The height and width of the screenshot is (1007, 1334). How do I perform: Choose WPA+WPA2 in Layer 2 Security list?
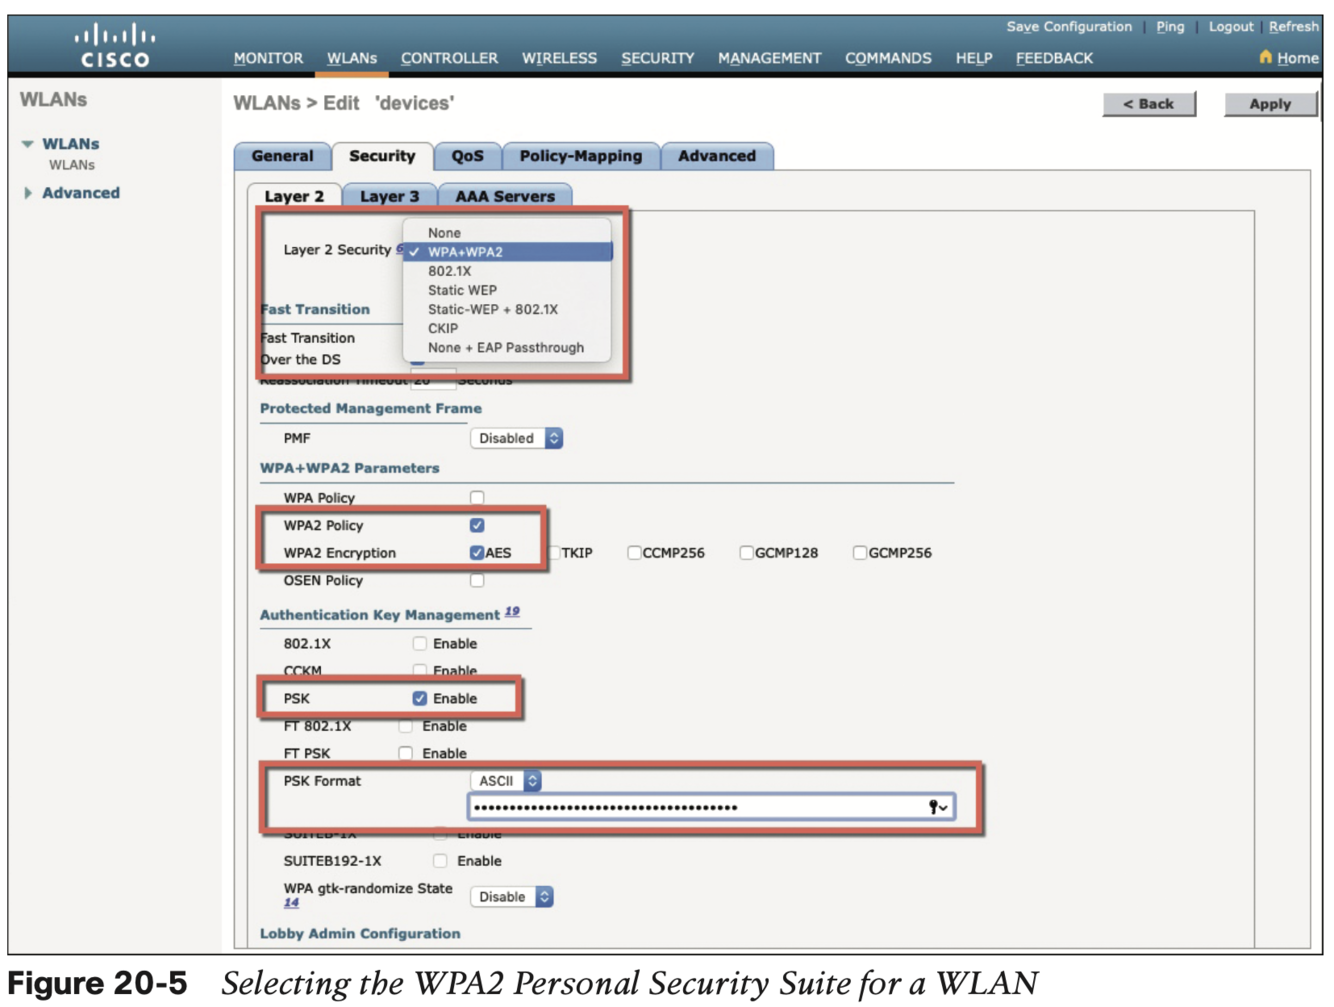[x=507, y=252]
